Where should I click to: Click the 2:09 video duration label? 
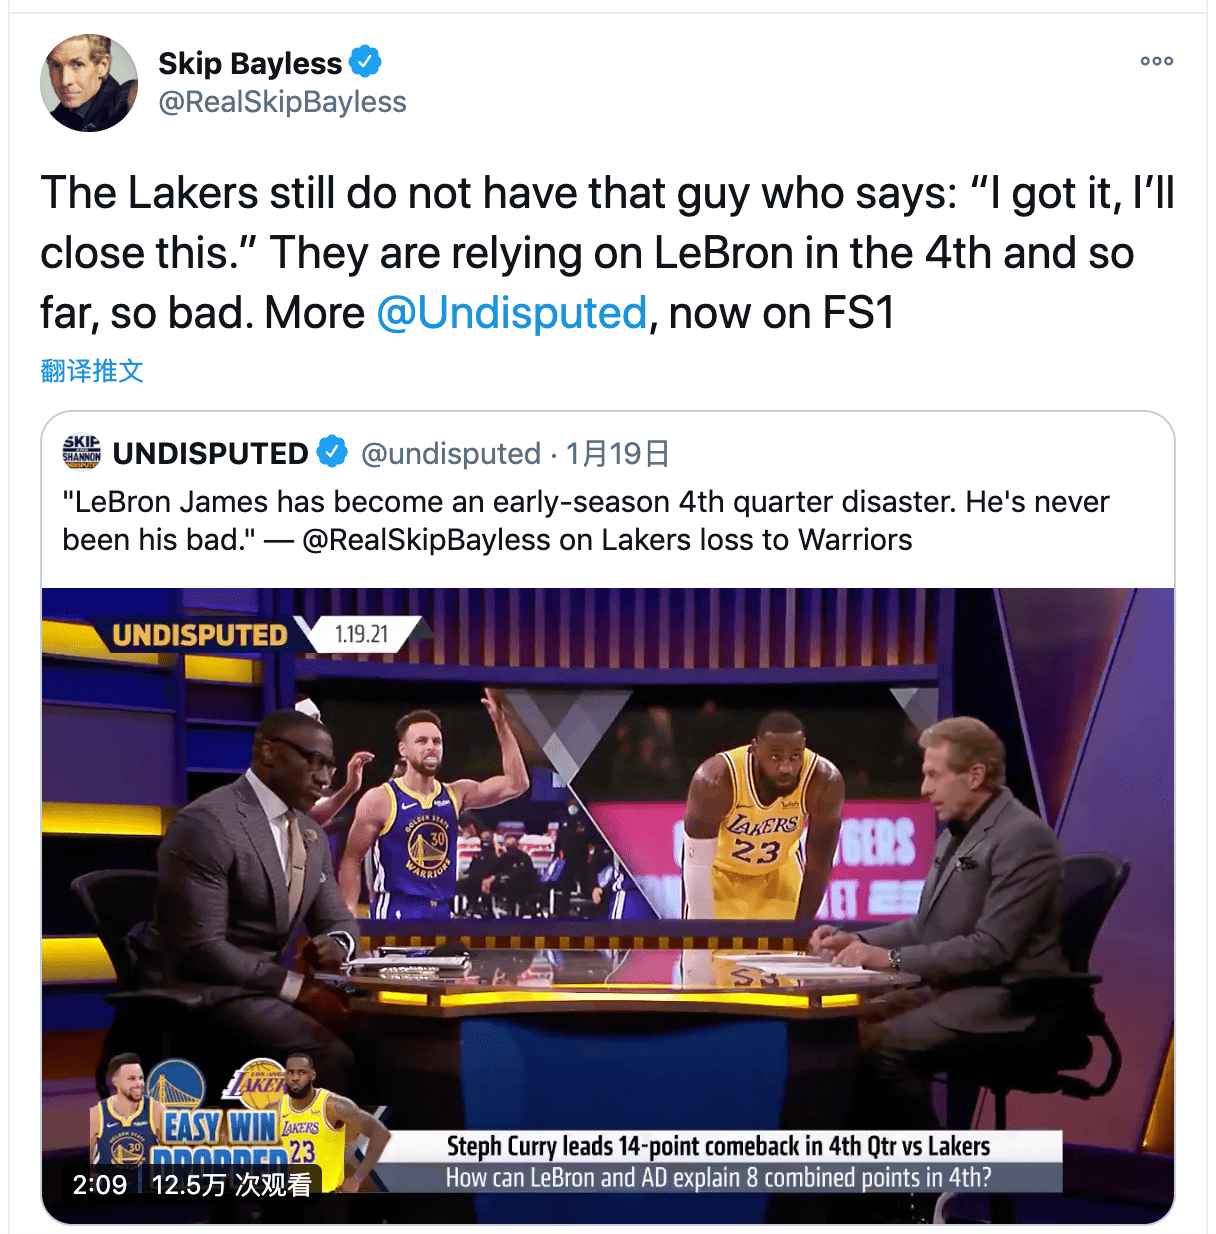[100, 1185]
